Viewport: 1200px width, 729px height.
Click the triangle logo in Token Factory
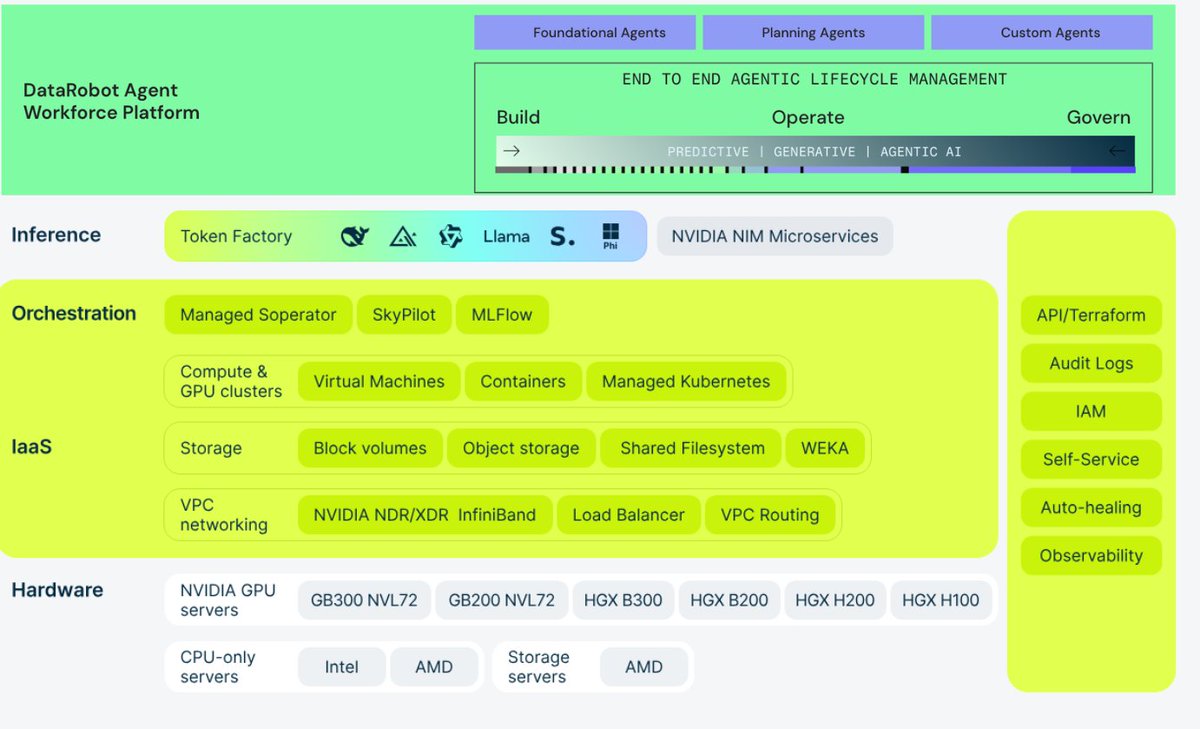403,237
